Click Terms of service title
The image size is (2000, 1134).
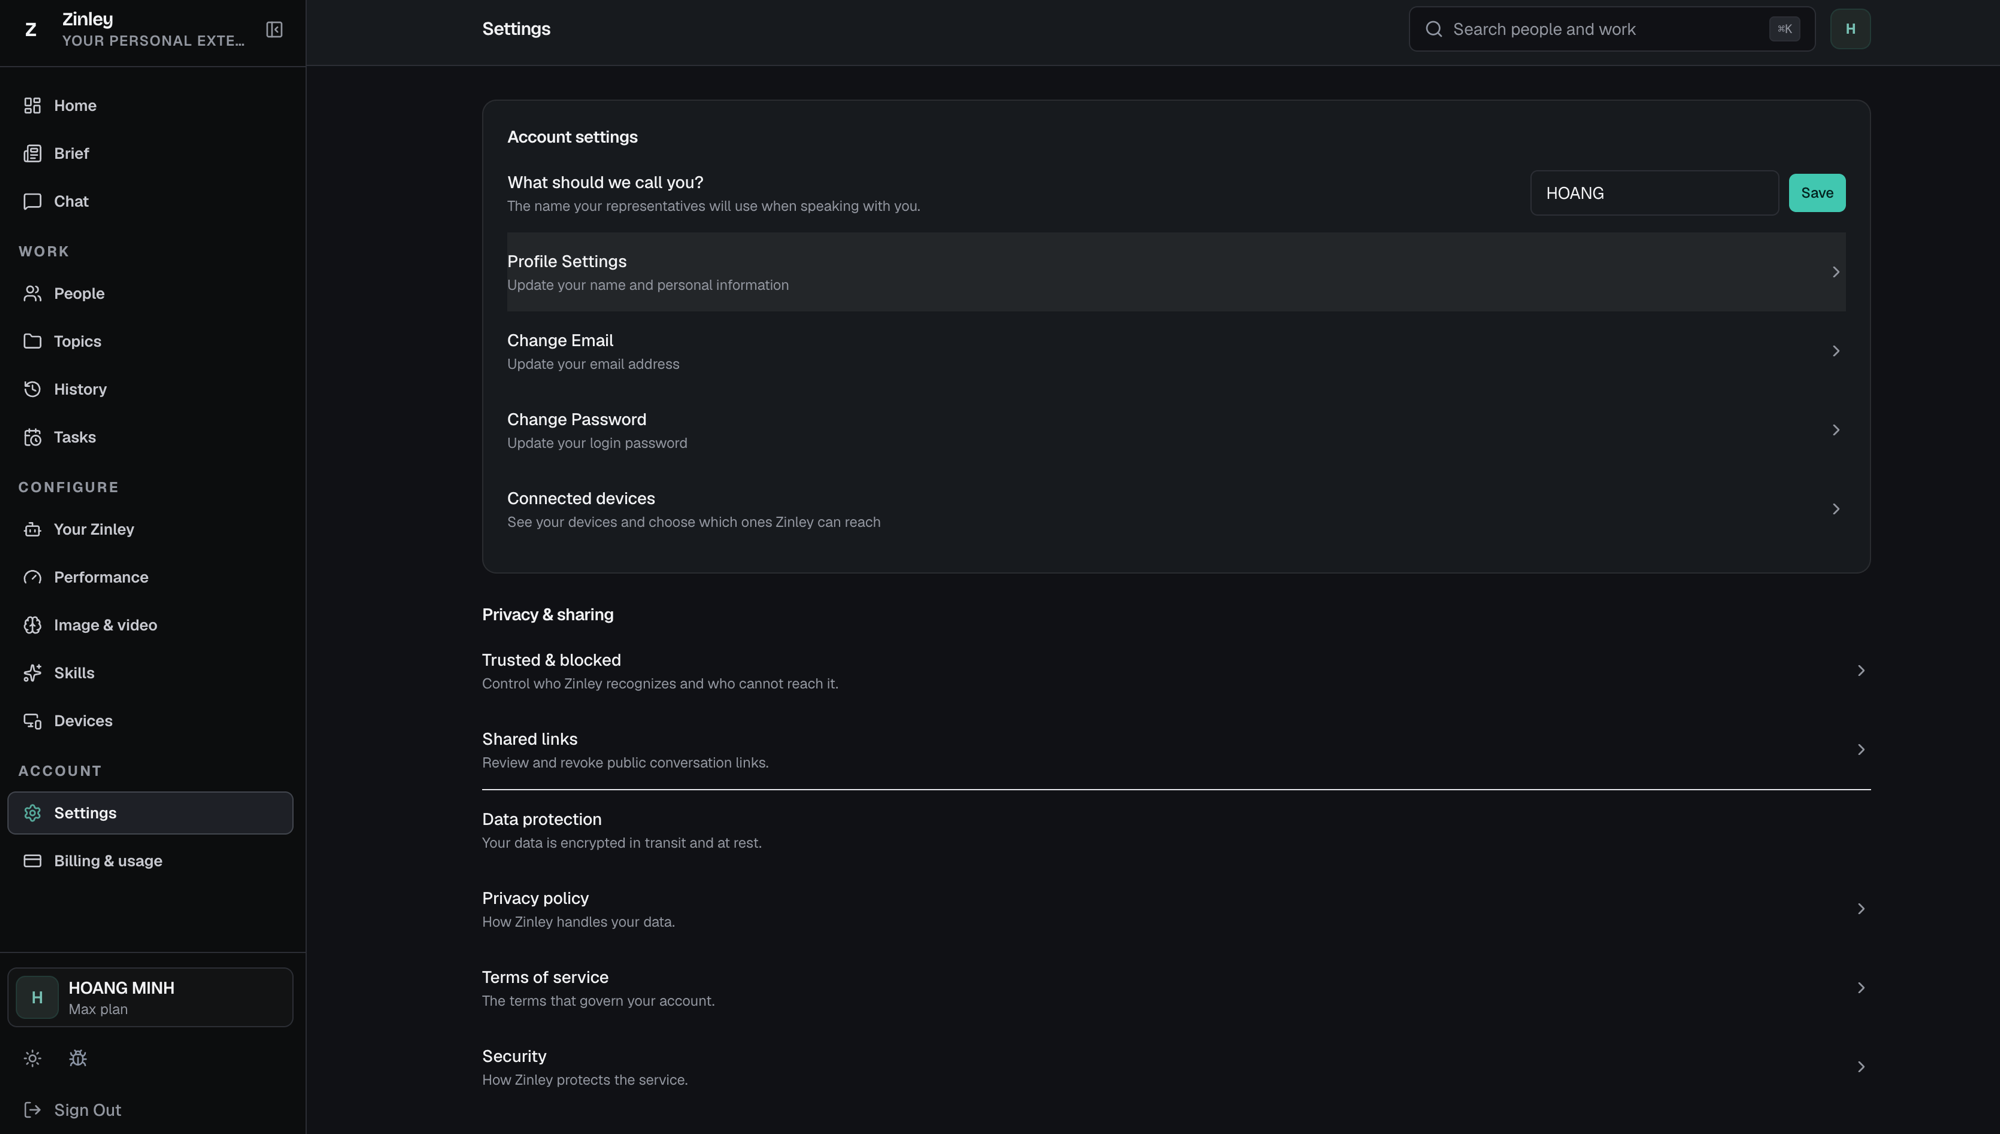click(545, 977)
